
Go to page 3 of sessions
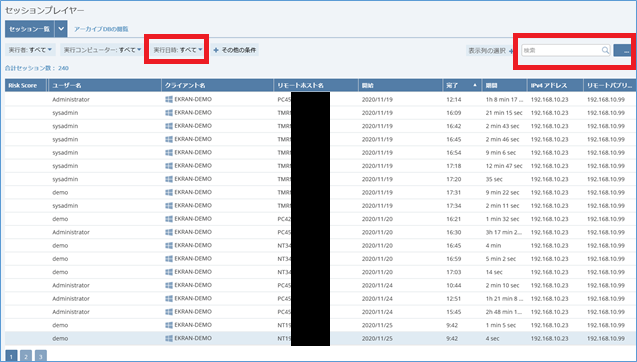point(41,356)
